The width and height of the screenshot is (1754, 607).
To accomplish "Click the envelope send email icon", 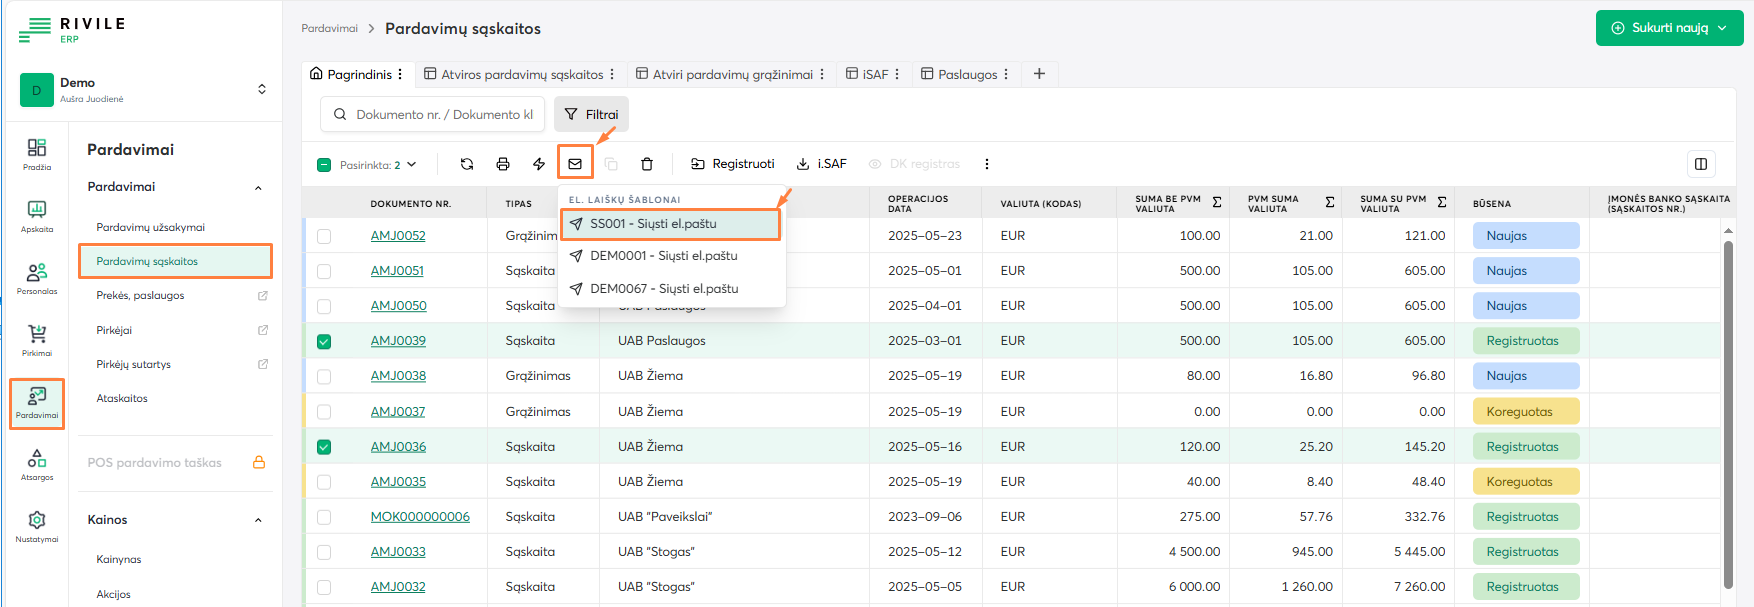I will coord(575,164).
